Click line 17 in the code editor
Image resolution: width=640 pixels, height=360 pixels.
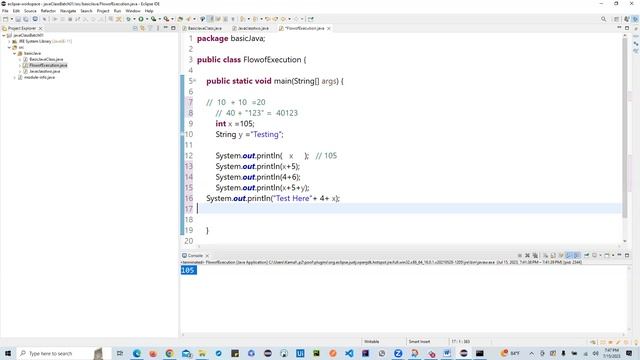click(408, 209)
